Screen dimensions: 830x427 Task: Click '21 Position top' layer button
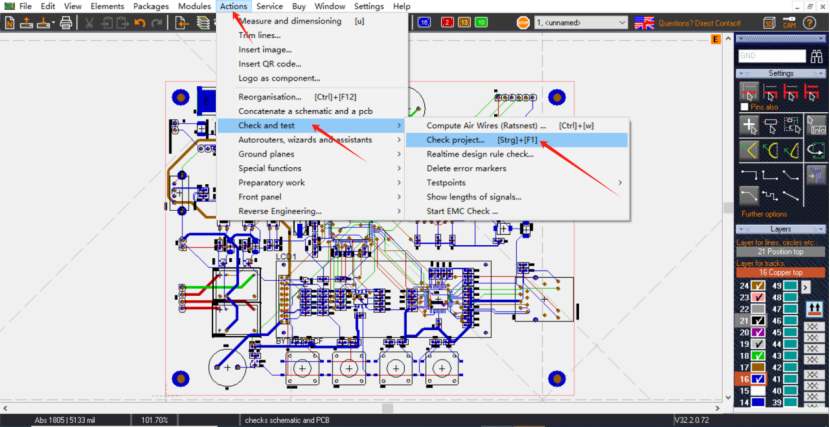(781, 252)
